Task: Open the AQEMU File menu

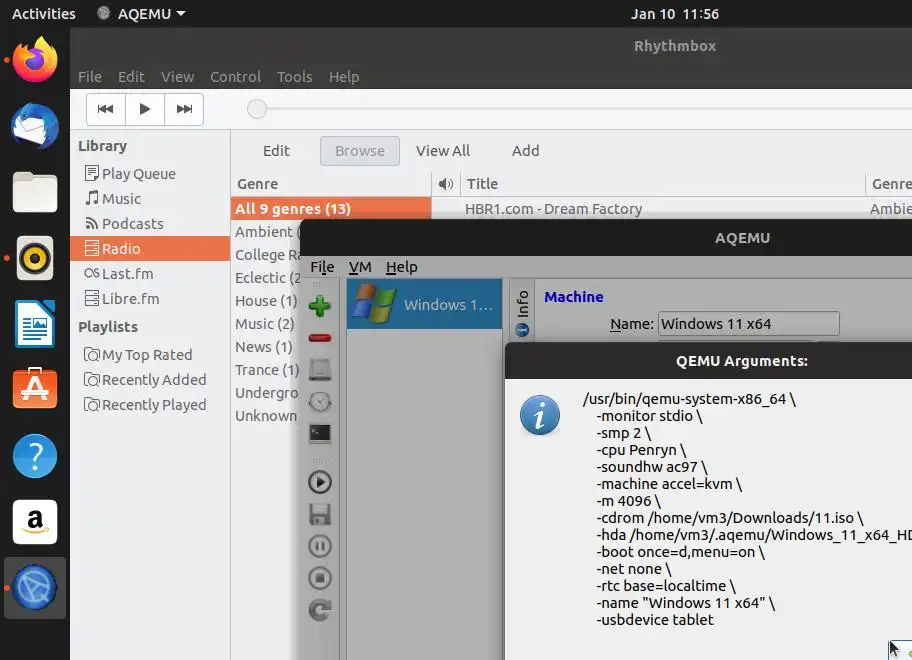Action: (322, 267)
